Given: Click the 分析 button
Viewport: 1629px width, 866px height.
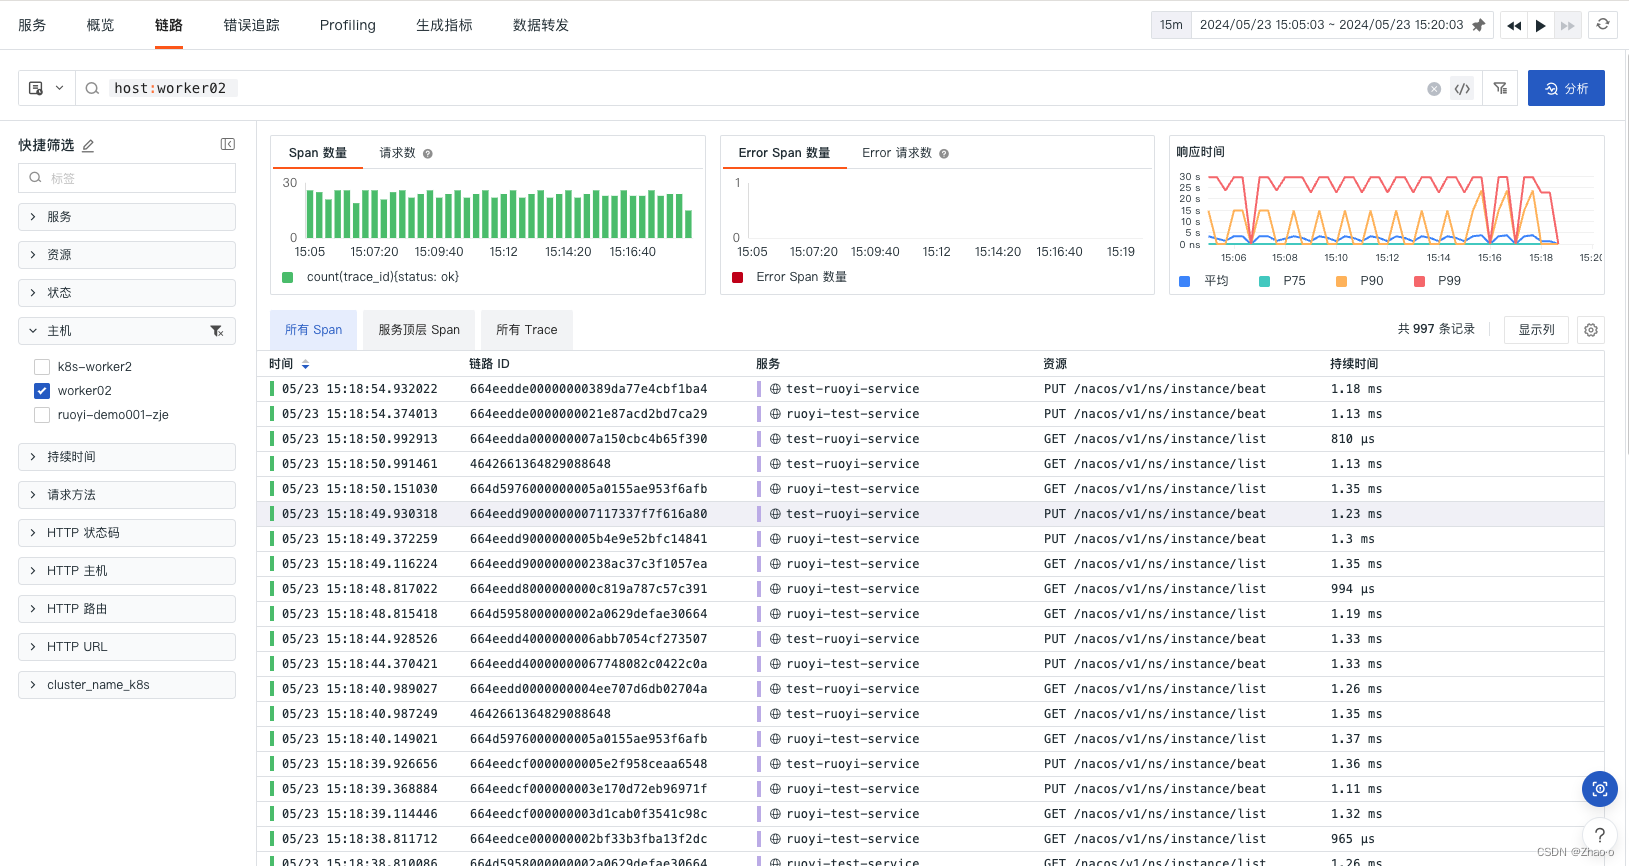Looking at the screenshot, I should (x=1566, y=88).
